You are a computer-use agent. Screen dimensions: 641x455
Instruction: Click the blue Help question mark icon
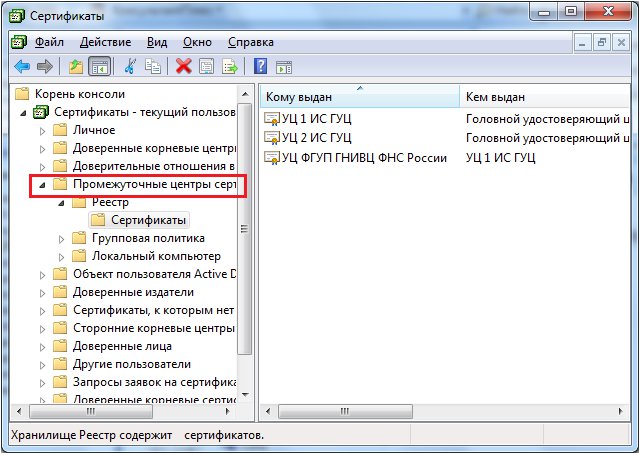coord(260,67)
